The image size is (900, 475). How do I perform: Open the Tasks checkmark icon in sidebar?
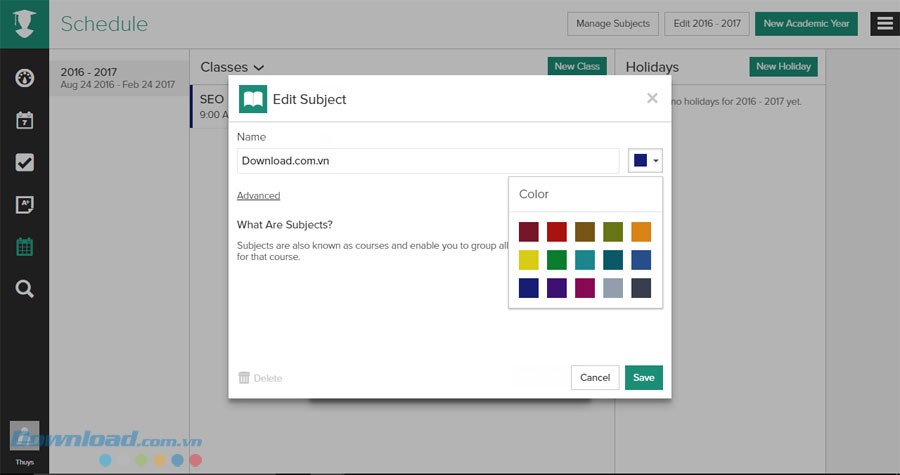pos(25,163)
